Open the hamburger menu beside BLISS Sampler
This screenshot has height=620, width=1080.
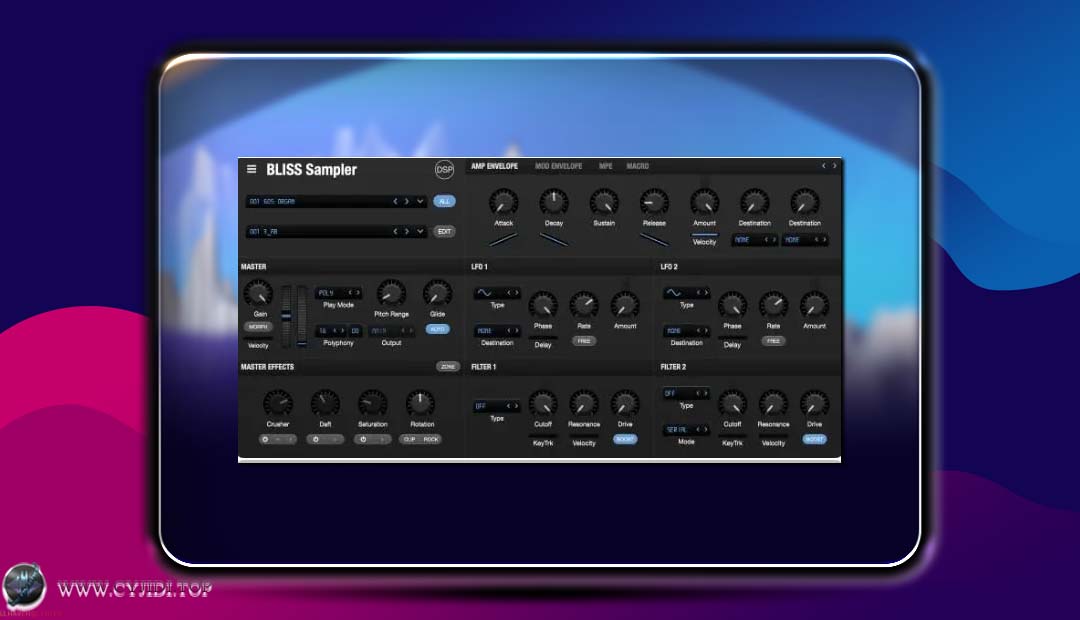pyautogui.click(x=251, y=169)
